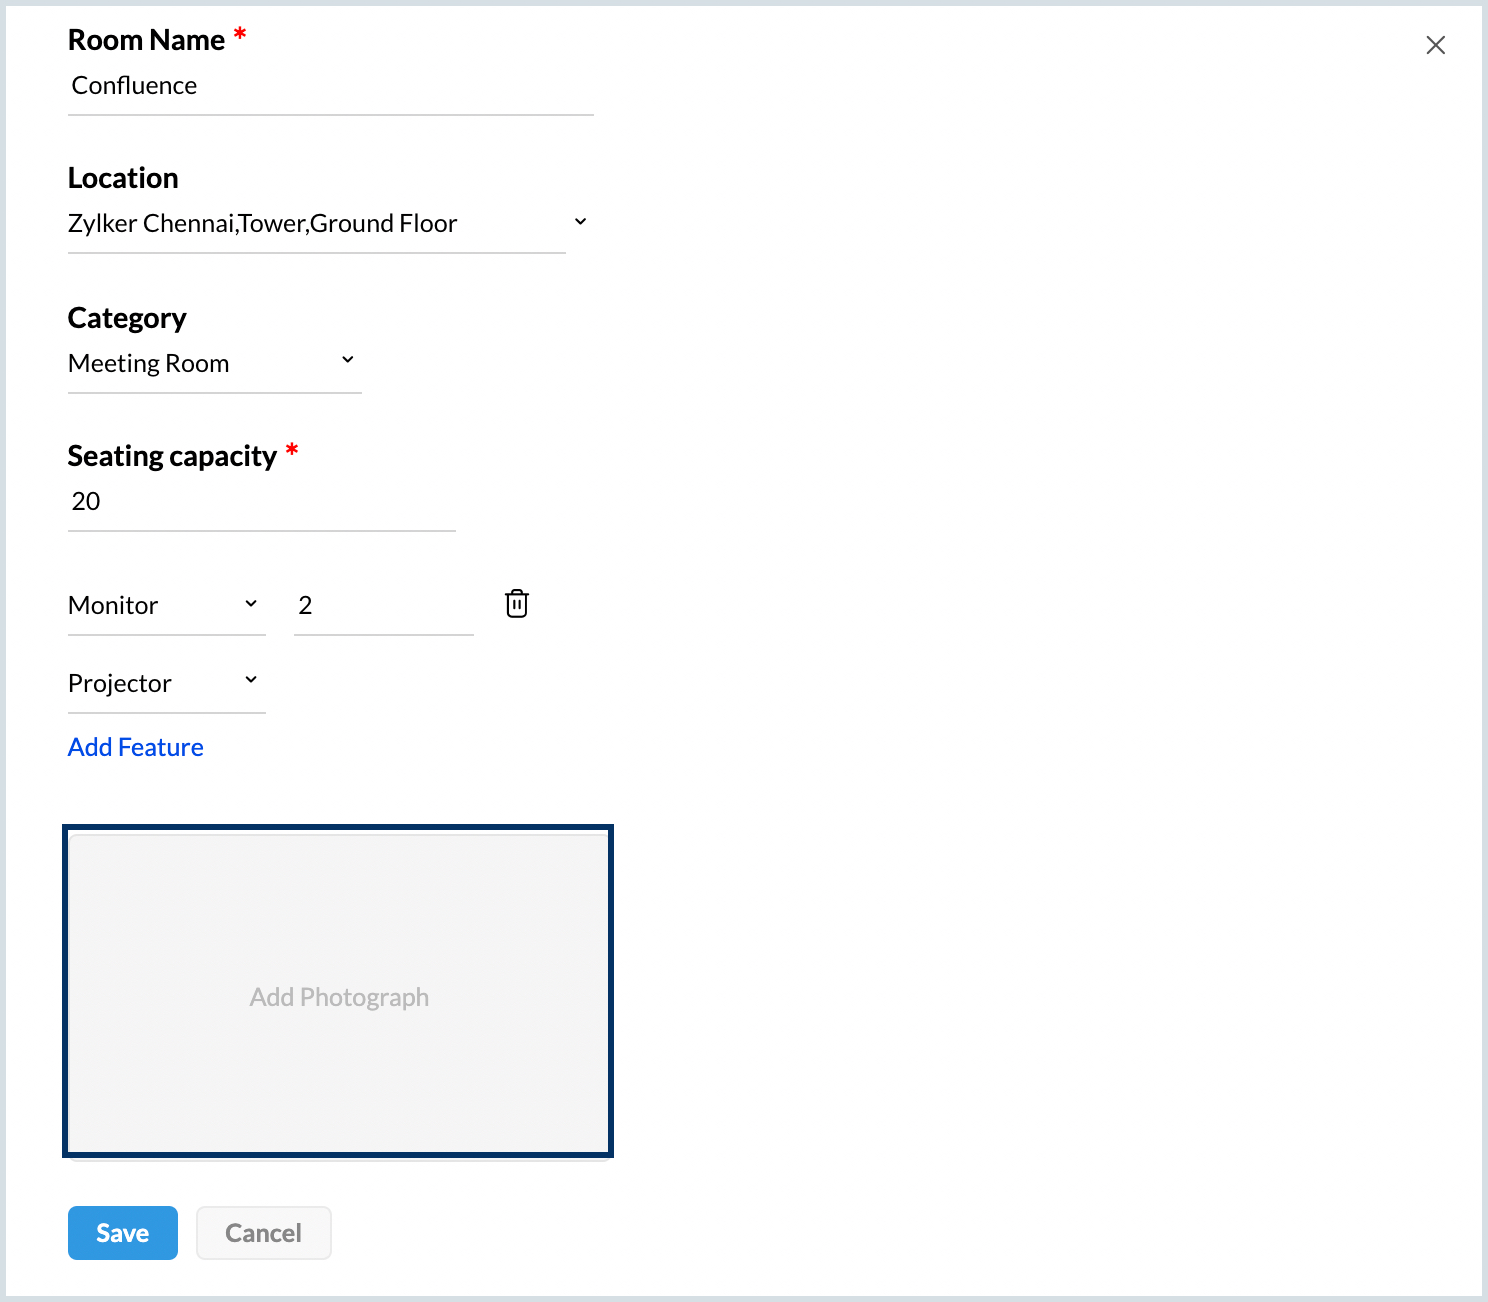Open the Projector feature dropdown
1488x1302 pixels.
pyautogui.click(x=166, y=683)
